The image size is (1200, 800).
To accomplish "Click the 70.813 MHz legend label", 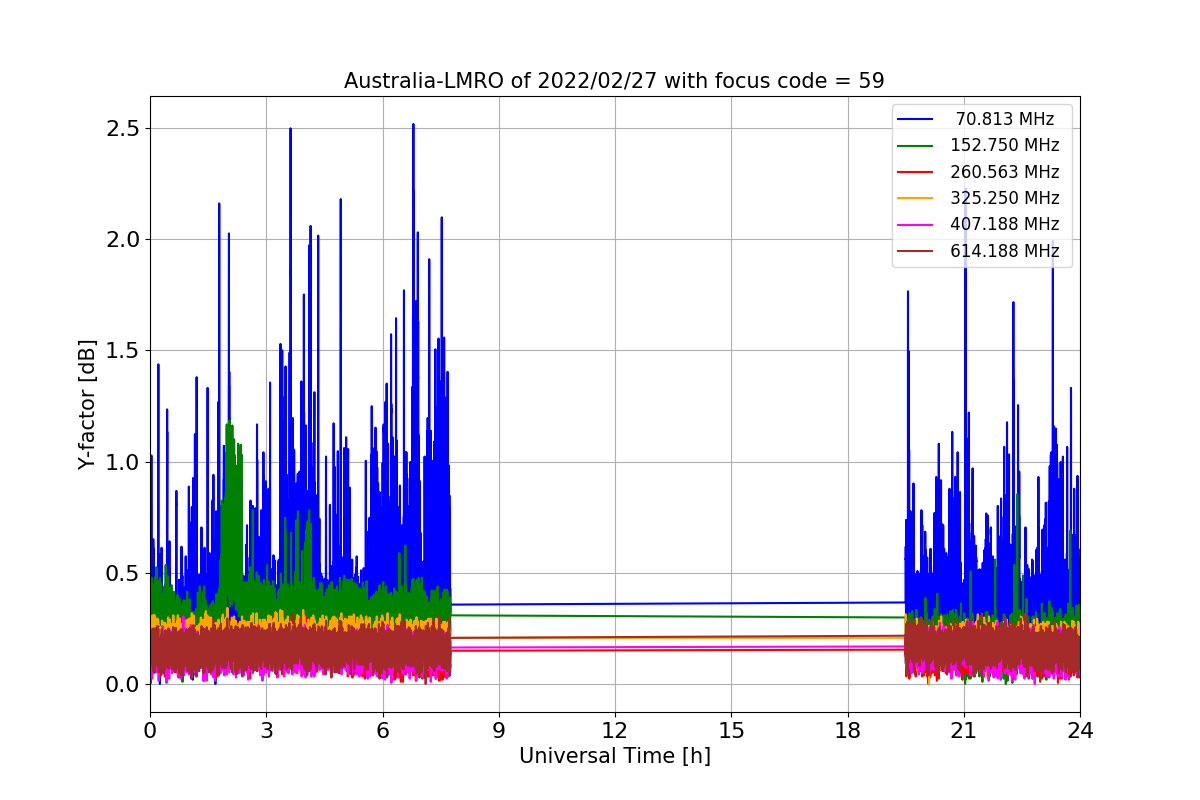I will pyautogui.click(x=1005, y=120).
